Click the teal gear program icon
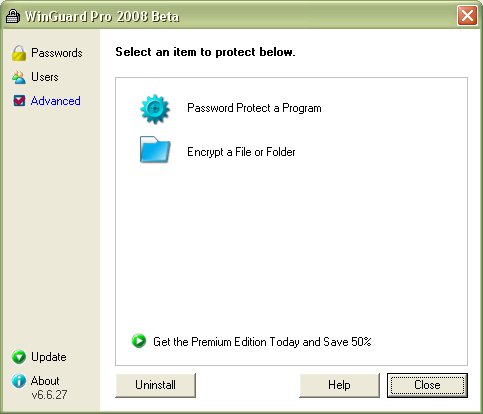This screenshot has height=414, width=483. [155, 109]
